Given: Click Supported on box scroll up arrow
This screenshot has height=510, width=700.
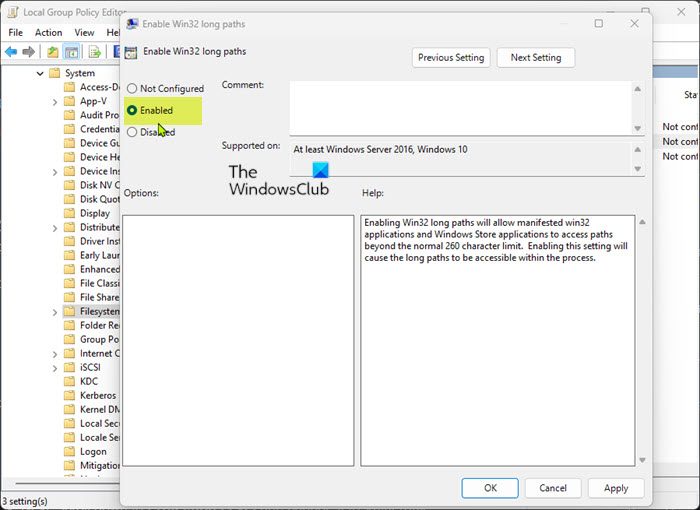Looking at the screenshot, I should [638, 150].
